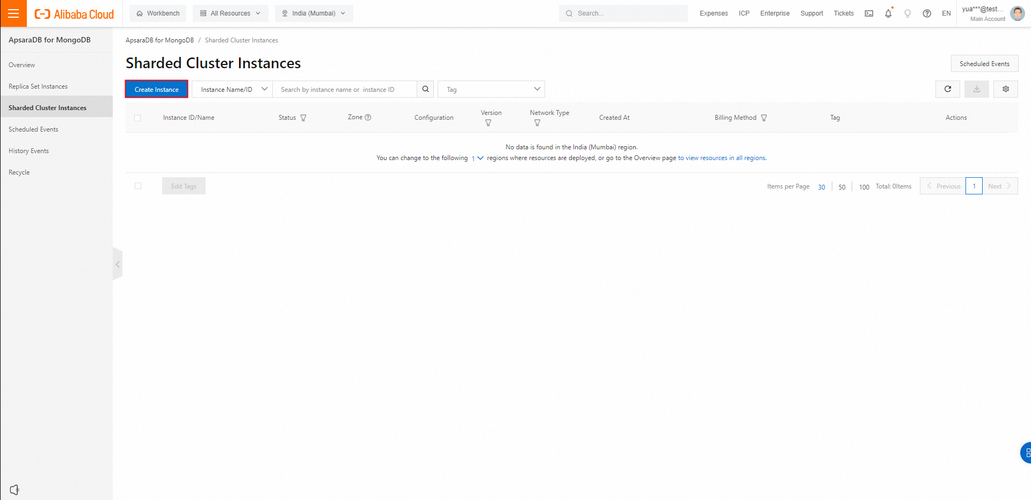This screenshot has width=1031, height=500.
Task: Go to Next page
Action: 999,186
